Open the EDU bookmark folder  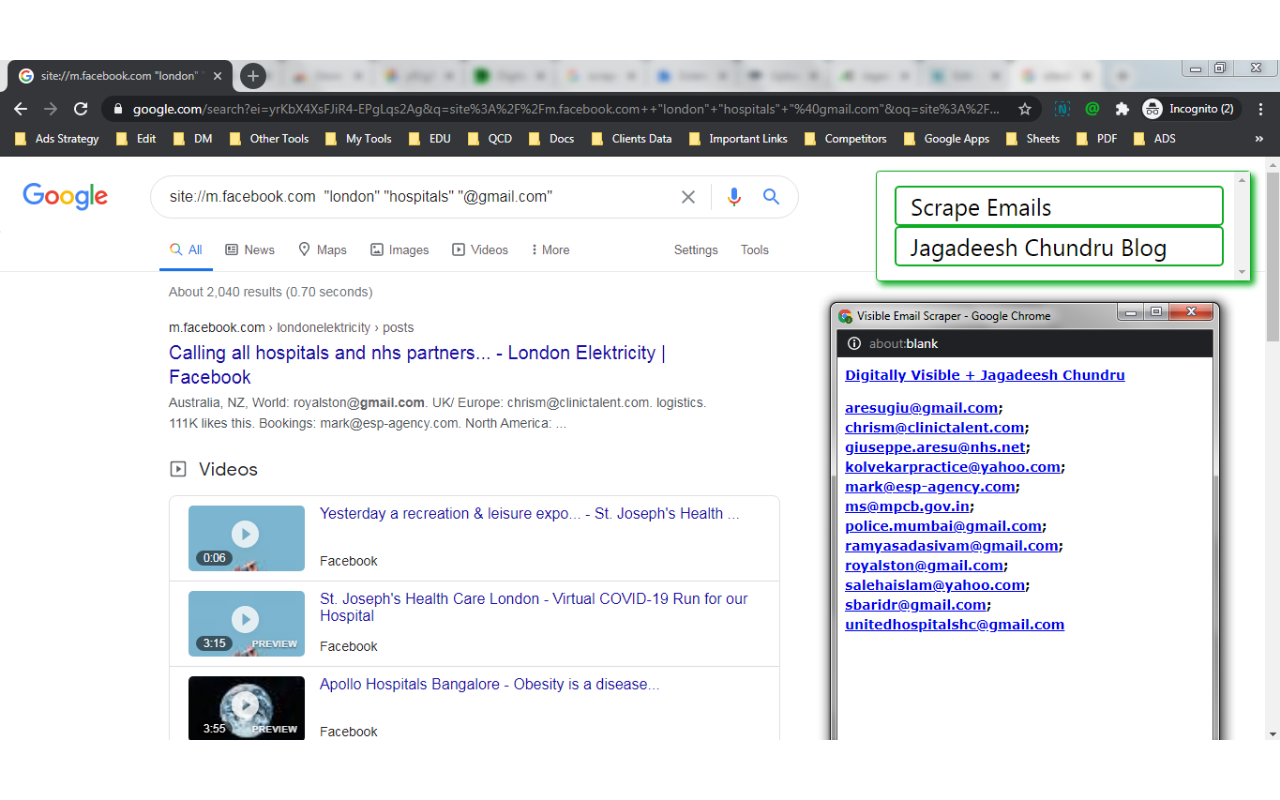429,139
